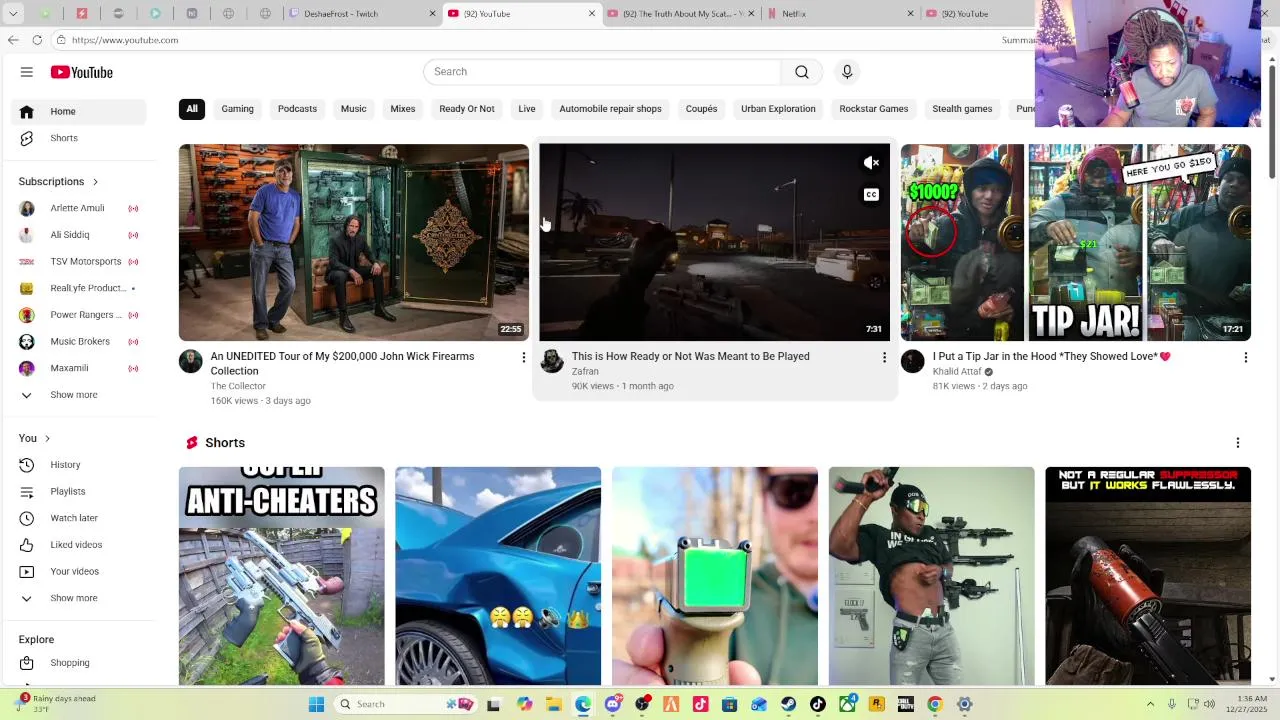Select the Gaming filter chip
Screen dimensions: 1280x720
(237, 109)
